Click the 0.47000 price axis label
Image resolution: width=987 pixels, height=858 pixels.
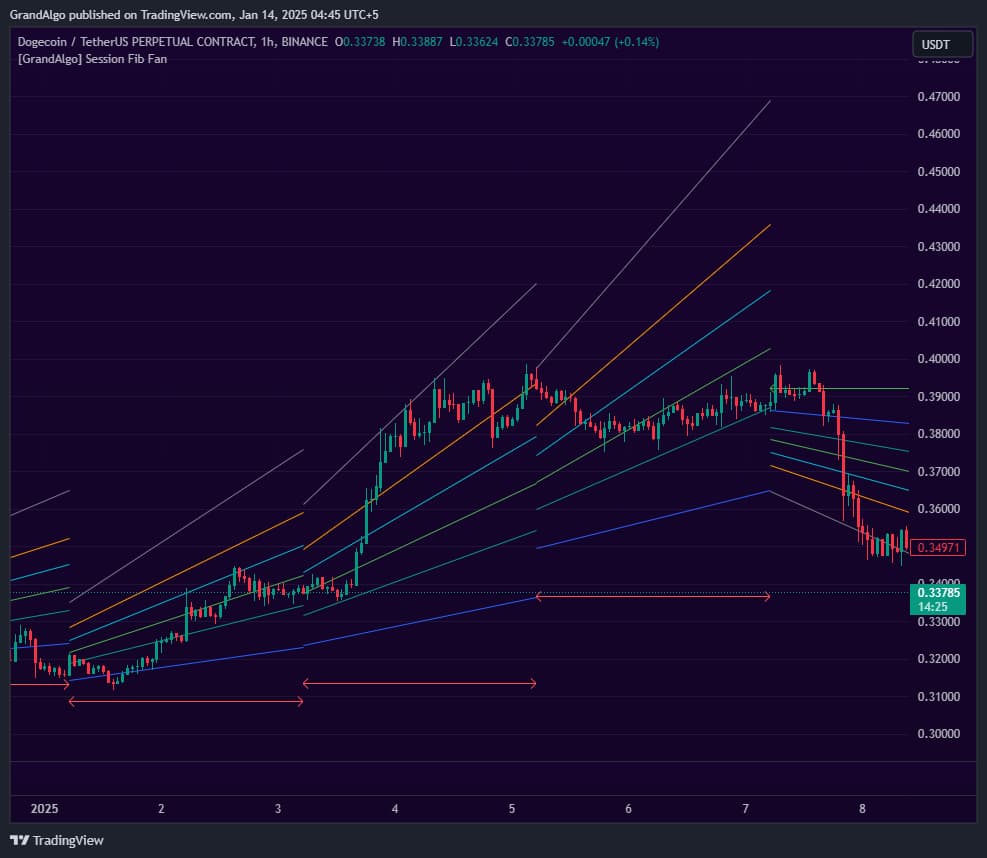click(x=938, y=96)
